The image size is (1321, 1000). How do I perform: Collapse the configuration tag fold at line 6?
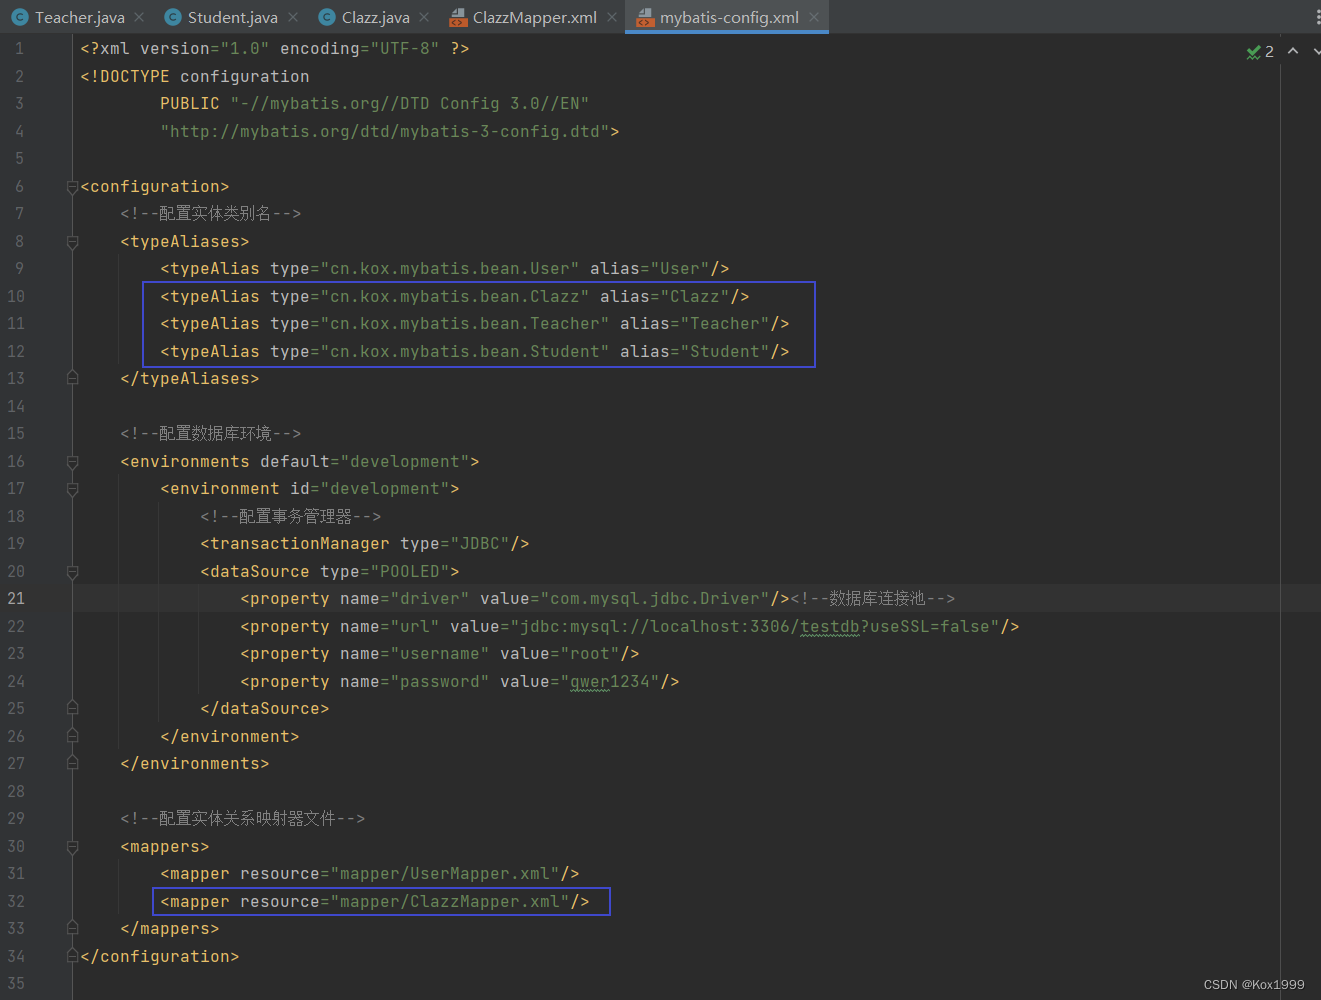pyautogui.click(x=72, y=187)
